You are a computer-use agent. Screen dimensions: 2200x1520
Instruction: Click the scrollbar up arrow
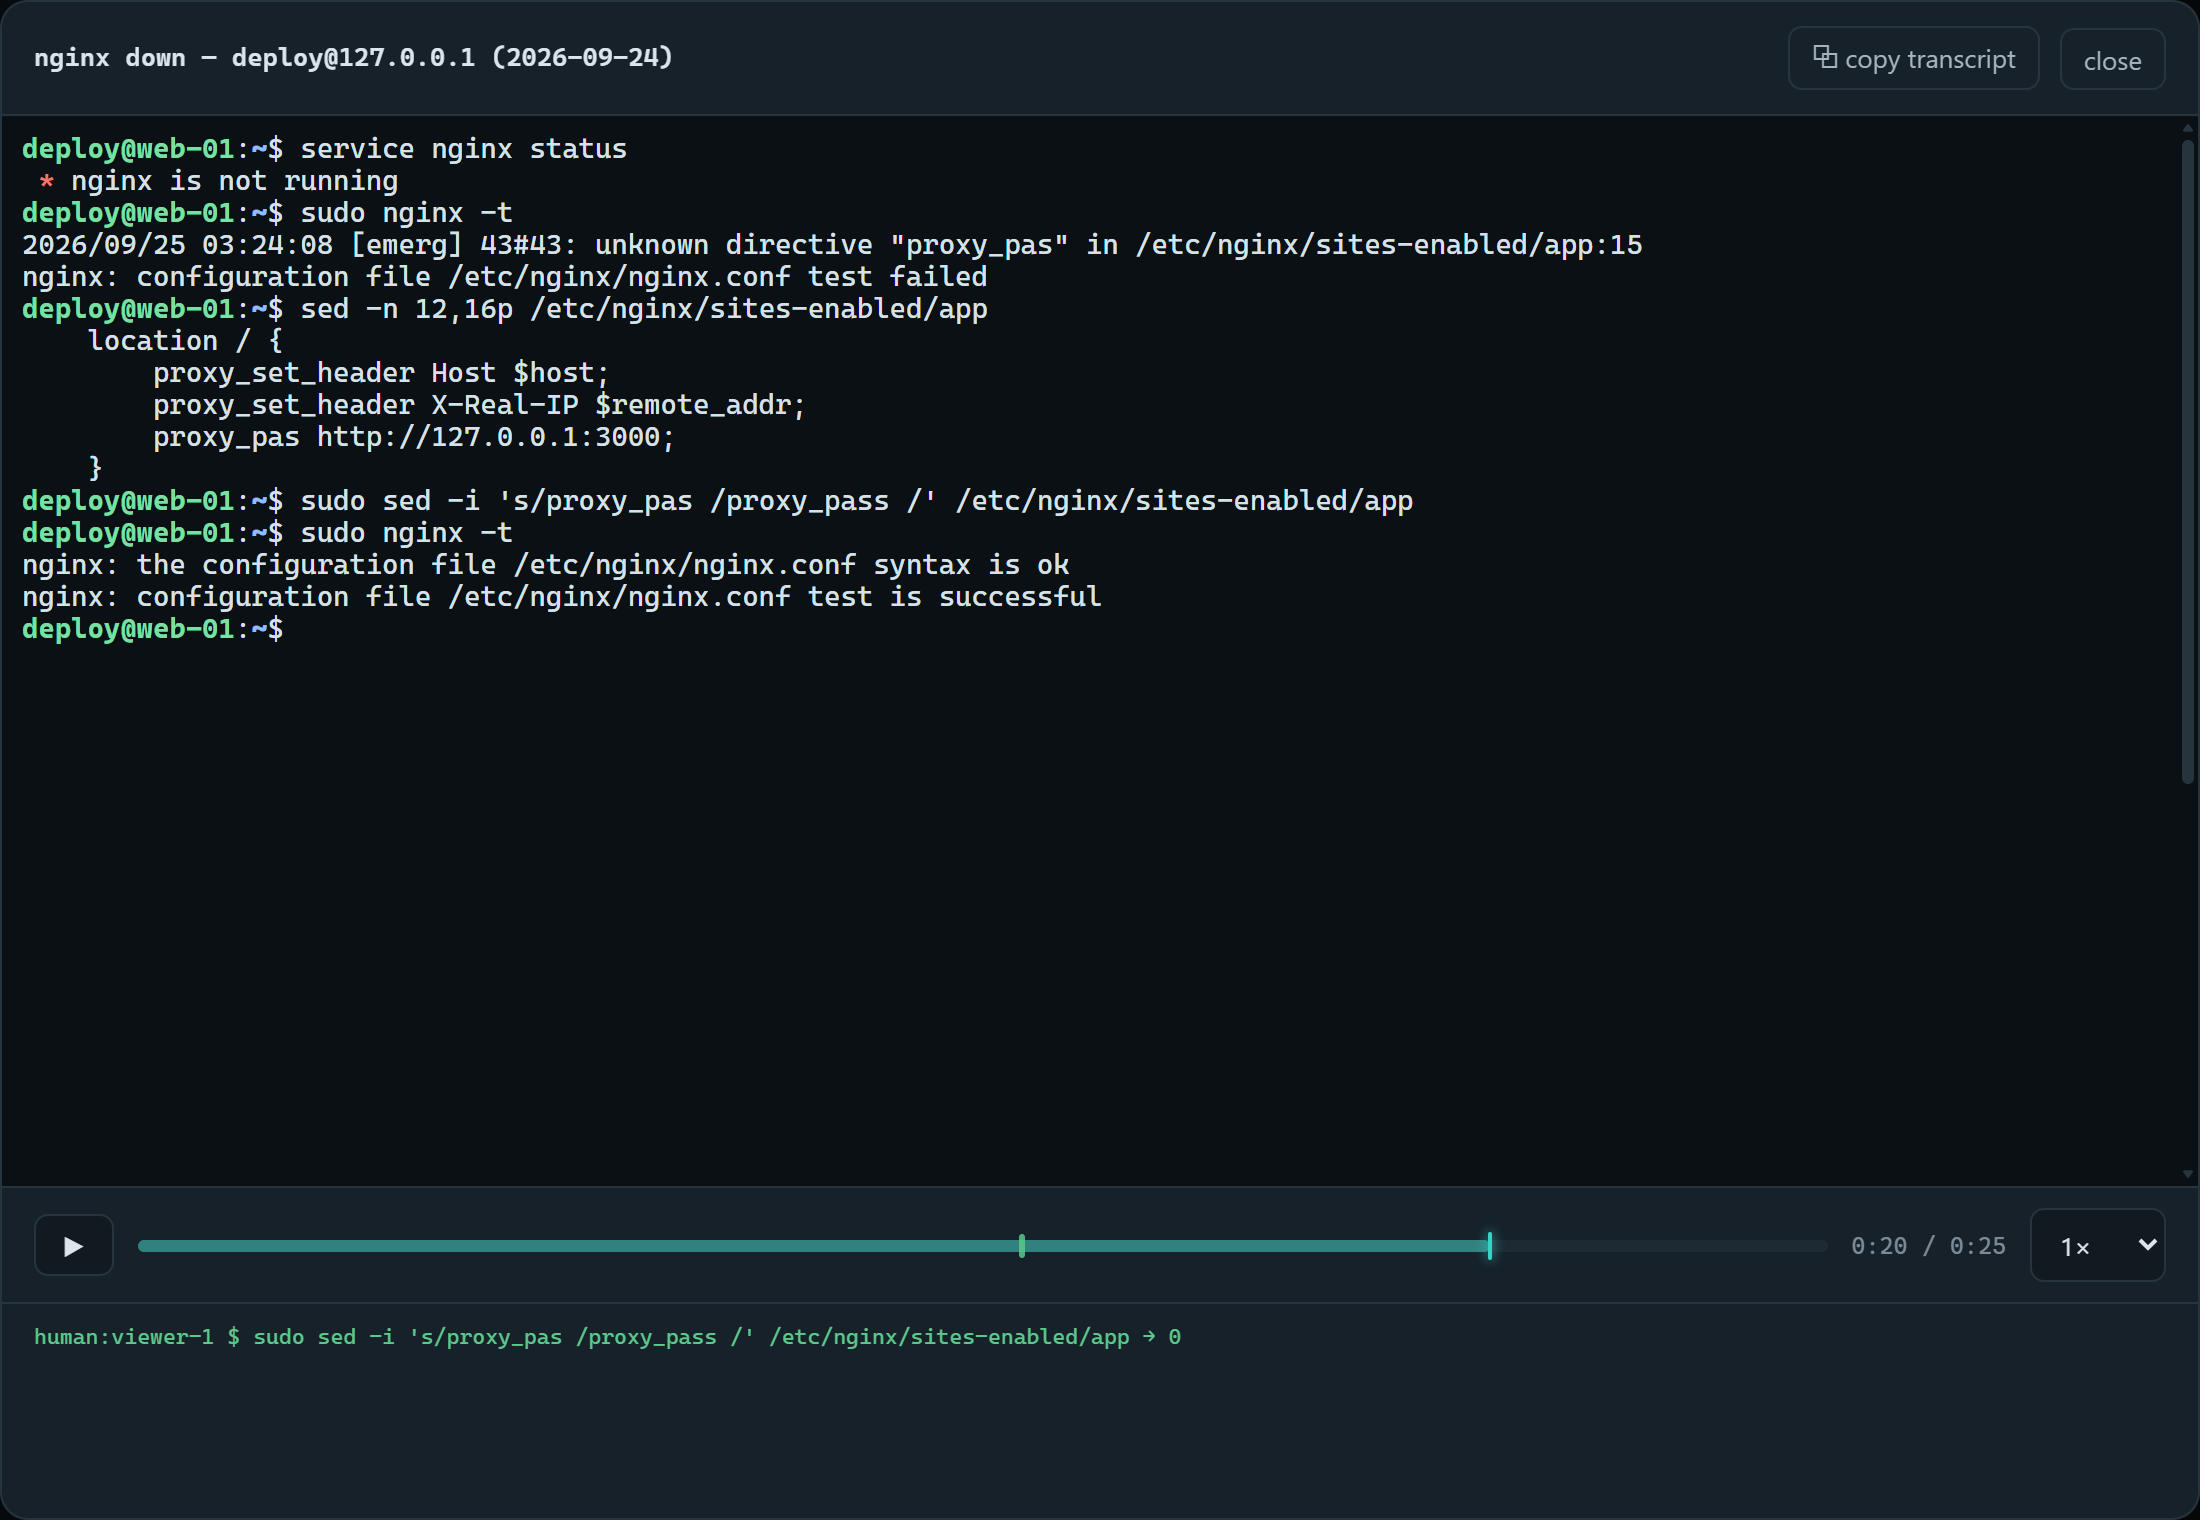[x=2187, y=127]
